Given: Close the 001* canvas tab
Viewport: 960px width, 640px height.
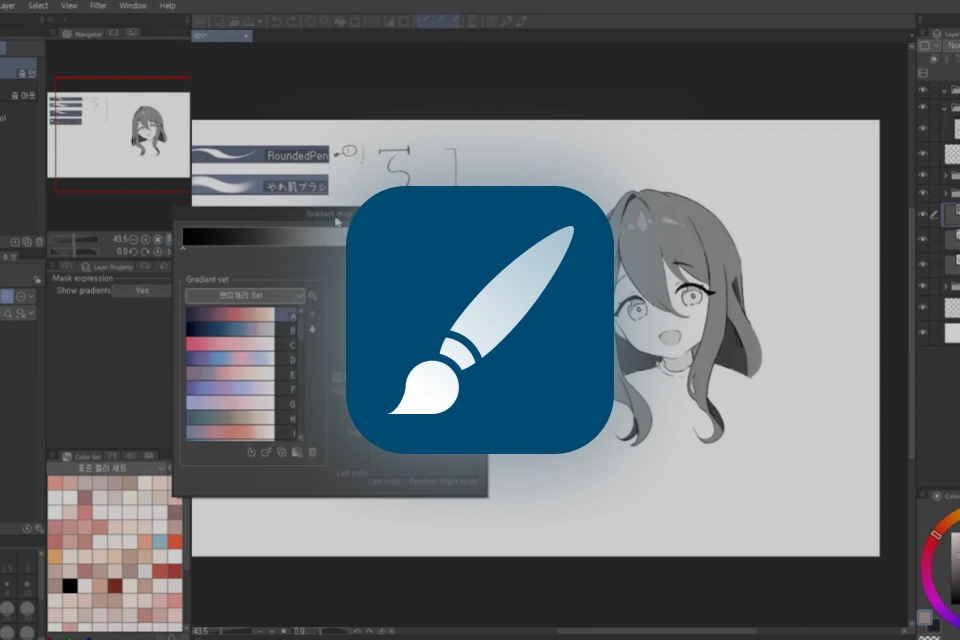Looking at the screenshot, I should [246, 36].
